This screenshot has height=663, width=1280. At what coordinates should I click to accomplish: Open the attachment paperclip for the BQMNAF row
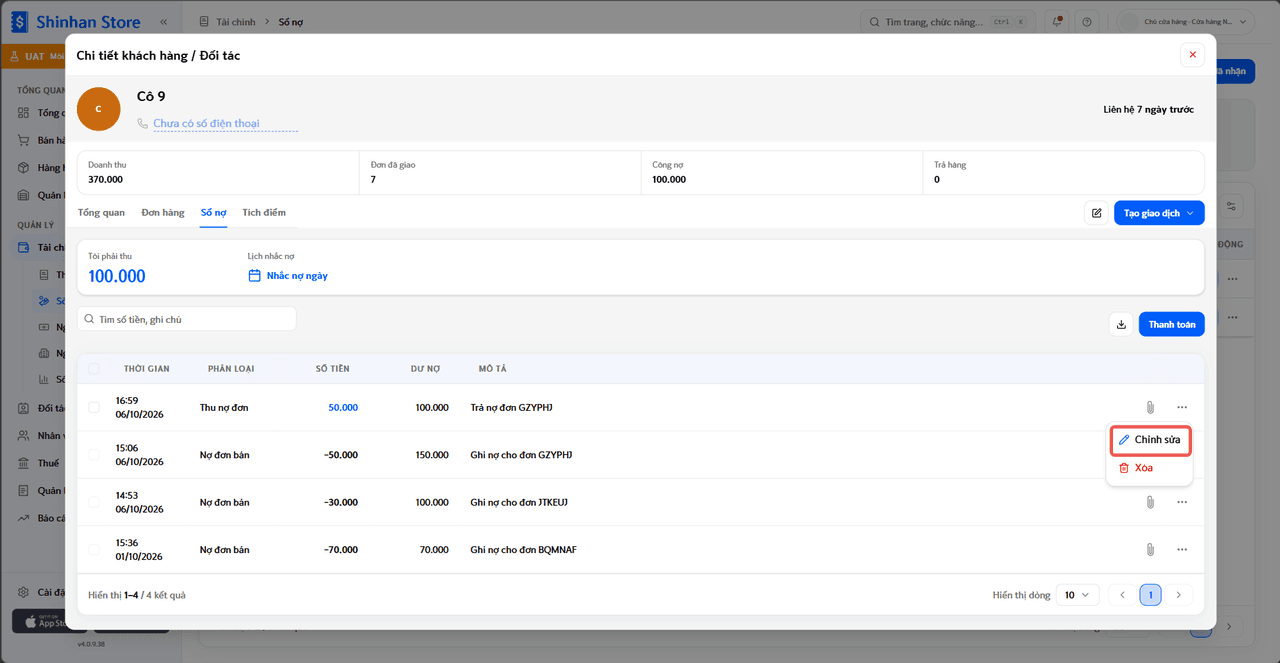point(1150,550)
